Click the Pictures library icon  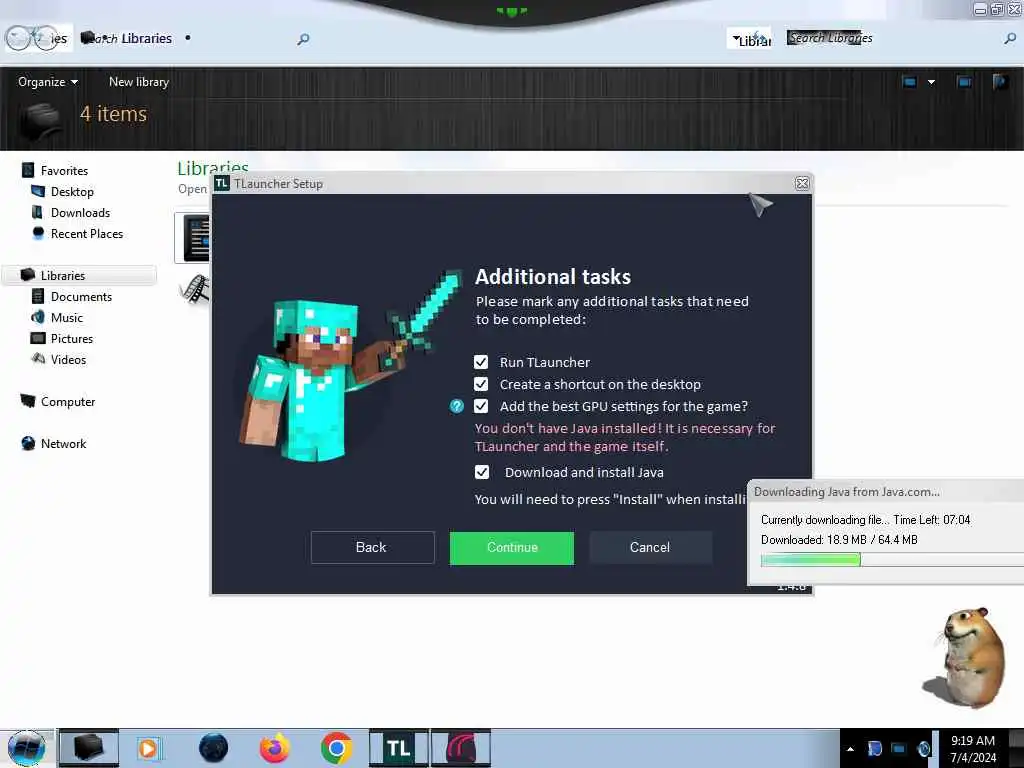click(38, 338)
